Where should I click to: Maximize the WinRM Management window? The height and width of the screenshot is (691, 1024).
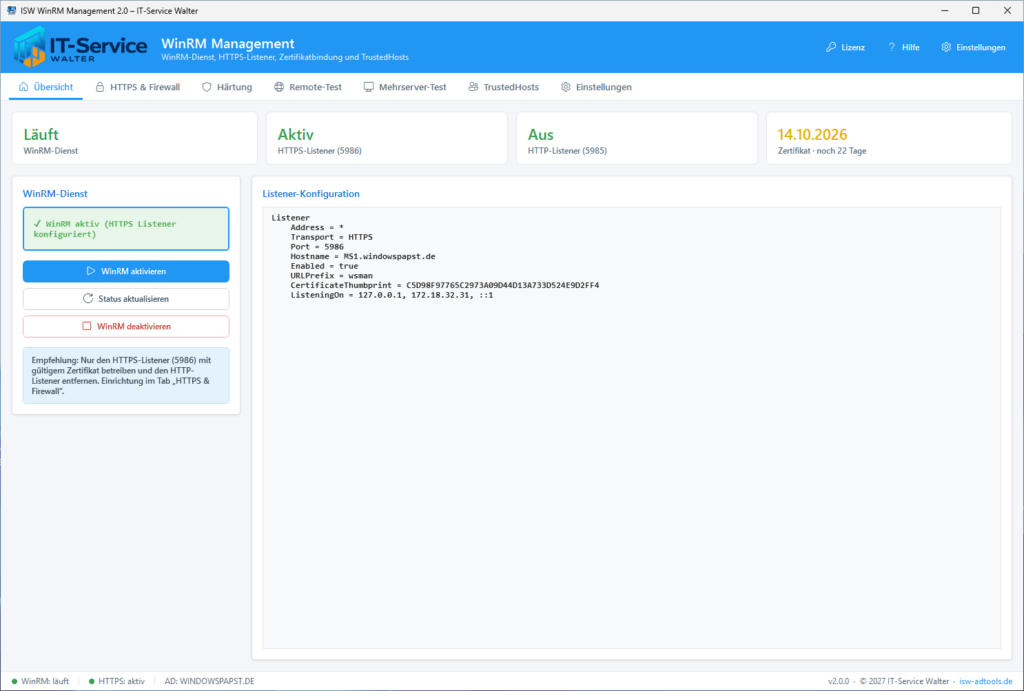coord(976,10)
